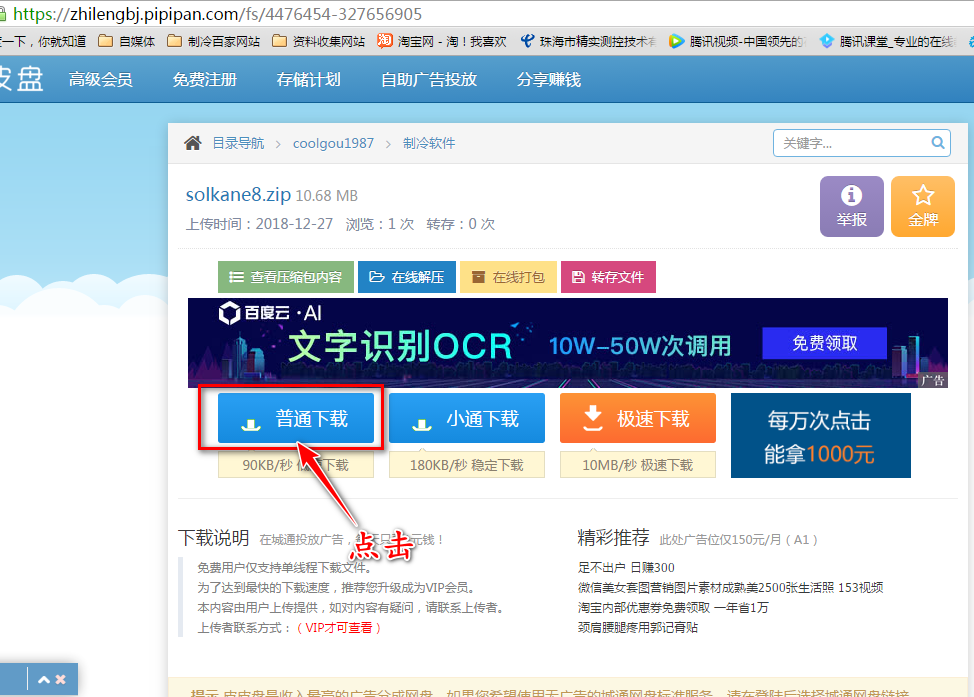This screenshot has width=974, height=697.
Task: Click 此处广告位仅150元/月 (A1) text
Action: [x=739, y=539]
